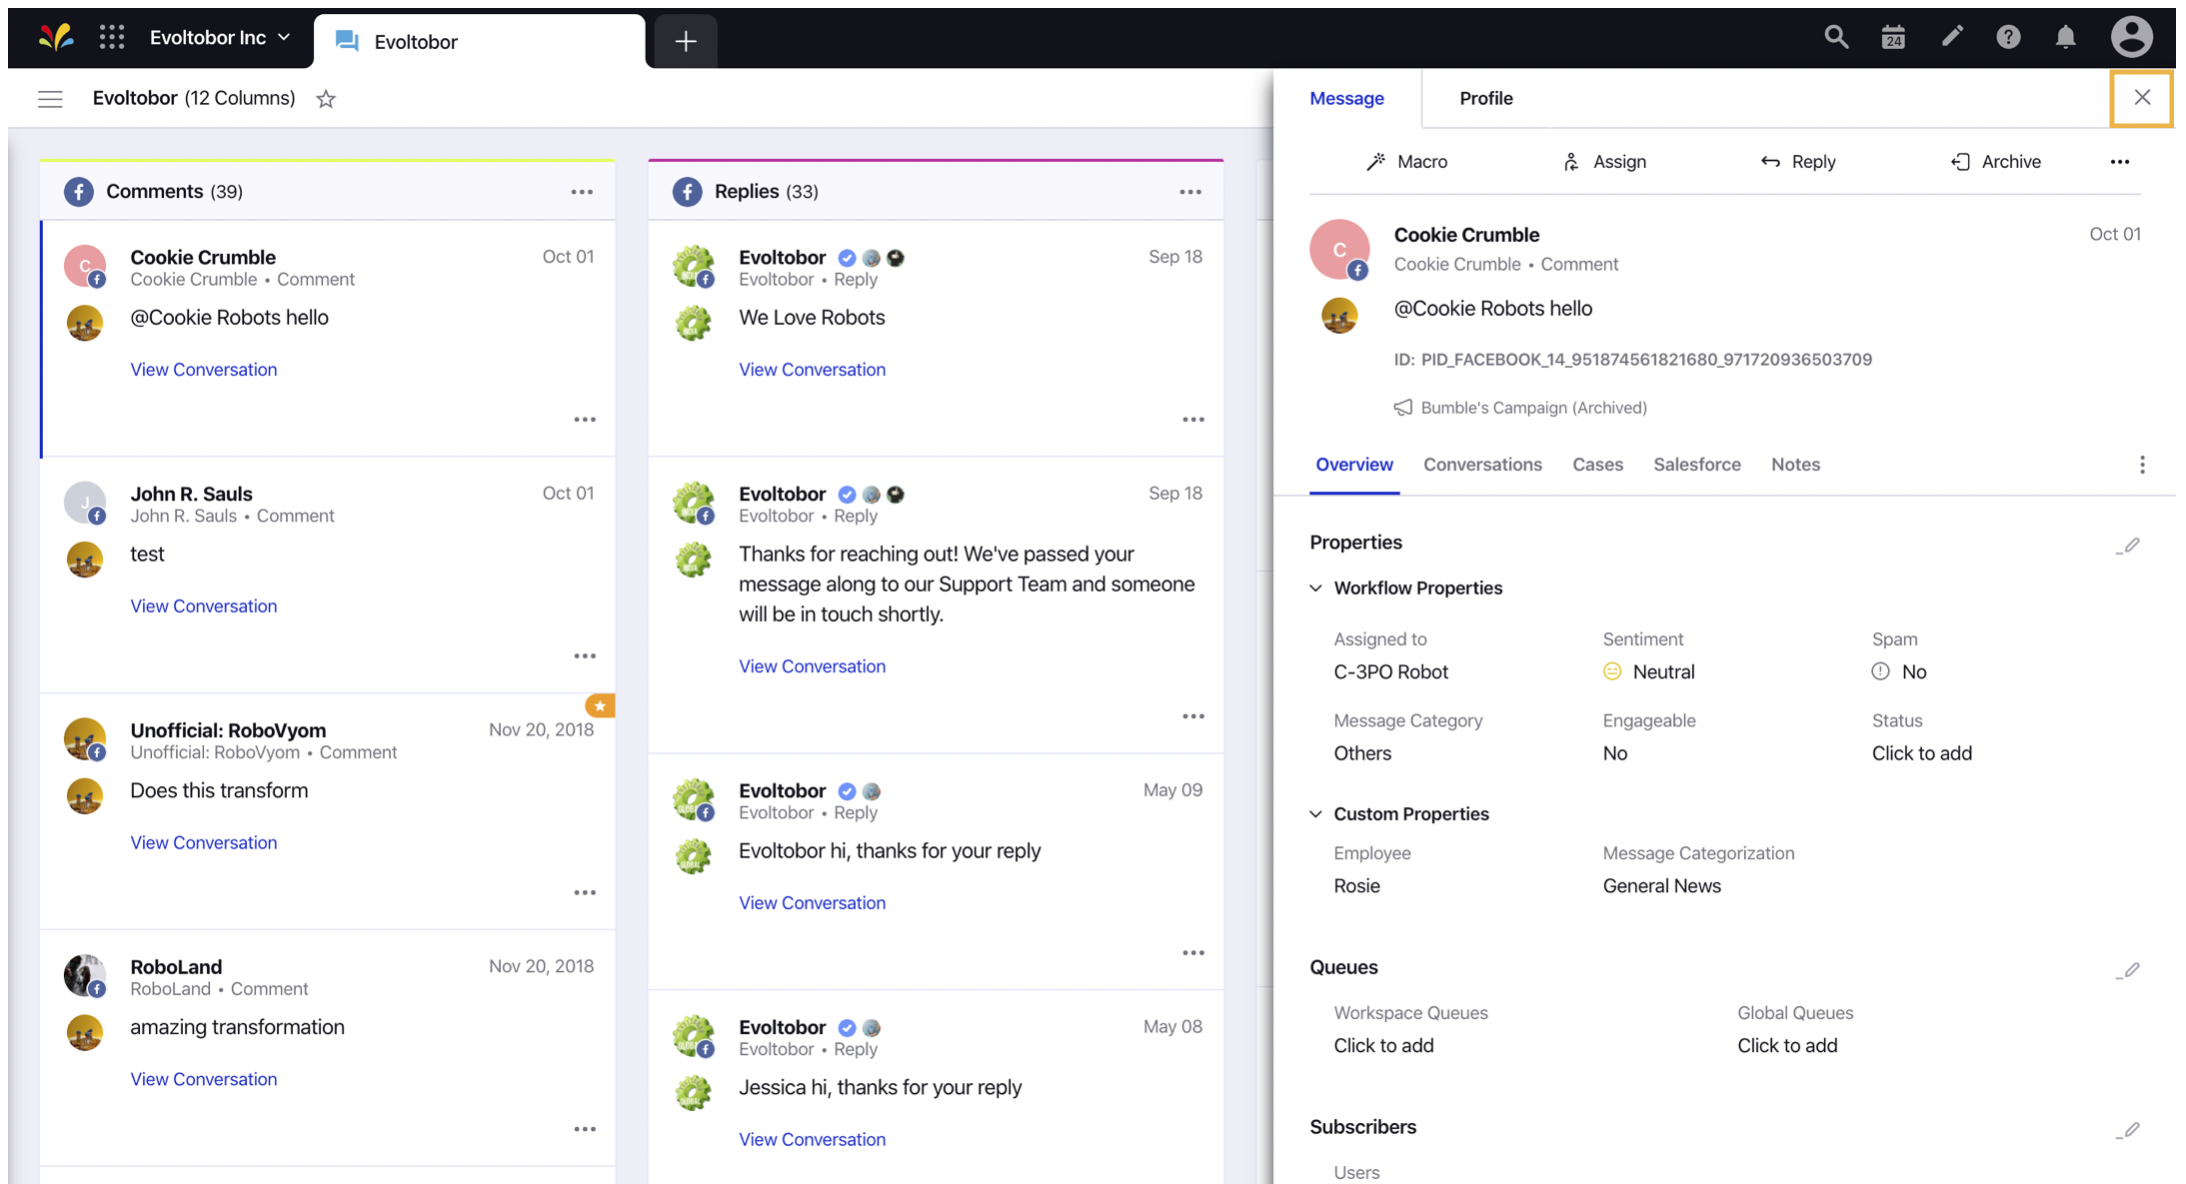Screen dimensions: 2186x1184
Task: Open more options on John R. Sauls card
Action: coord(585,656)
